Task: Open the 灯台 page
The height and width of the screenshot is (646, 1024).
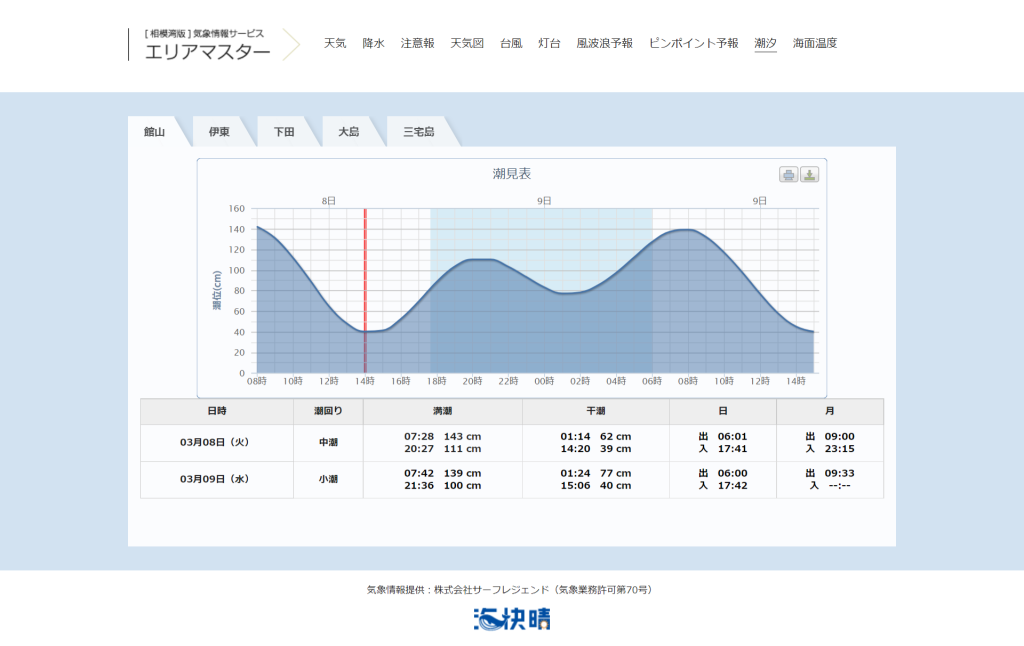Action: 549,44
